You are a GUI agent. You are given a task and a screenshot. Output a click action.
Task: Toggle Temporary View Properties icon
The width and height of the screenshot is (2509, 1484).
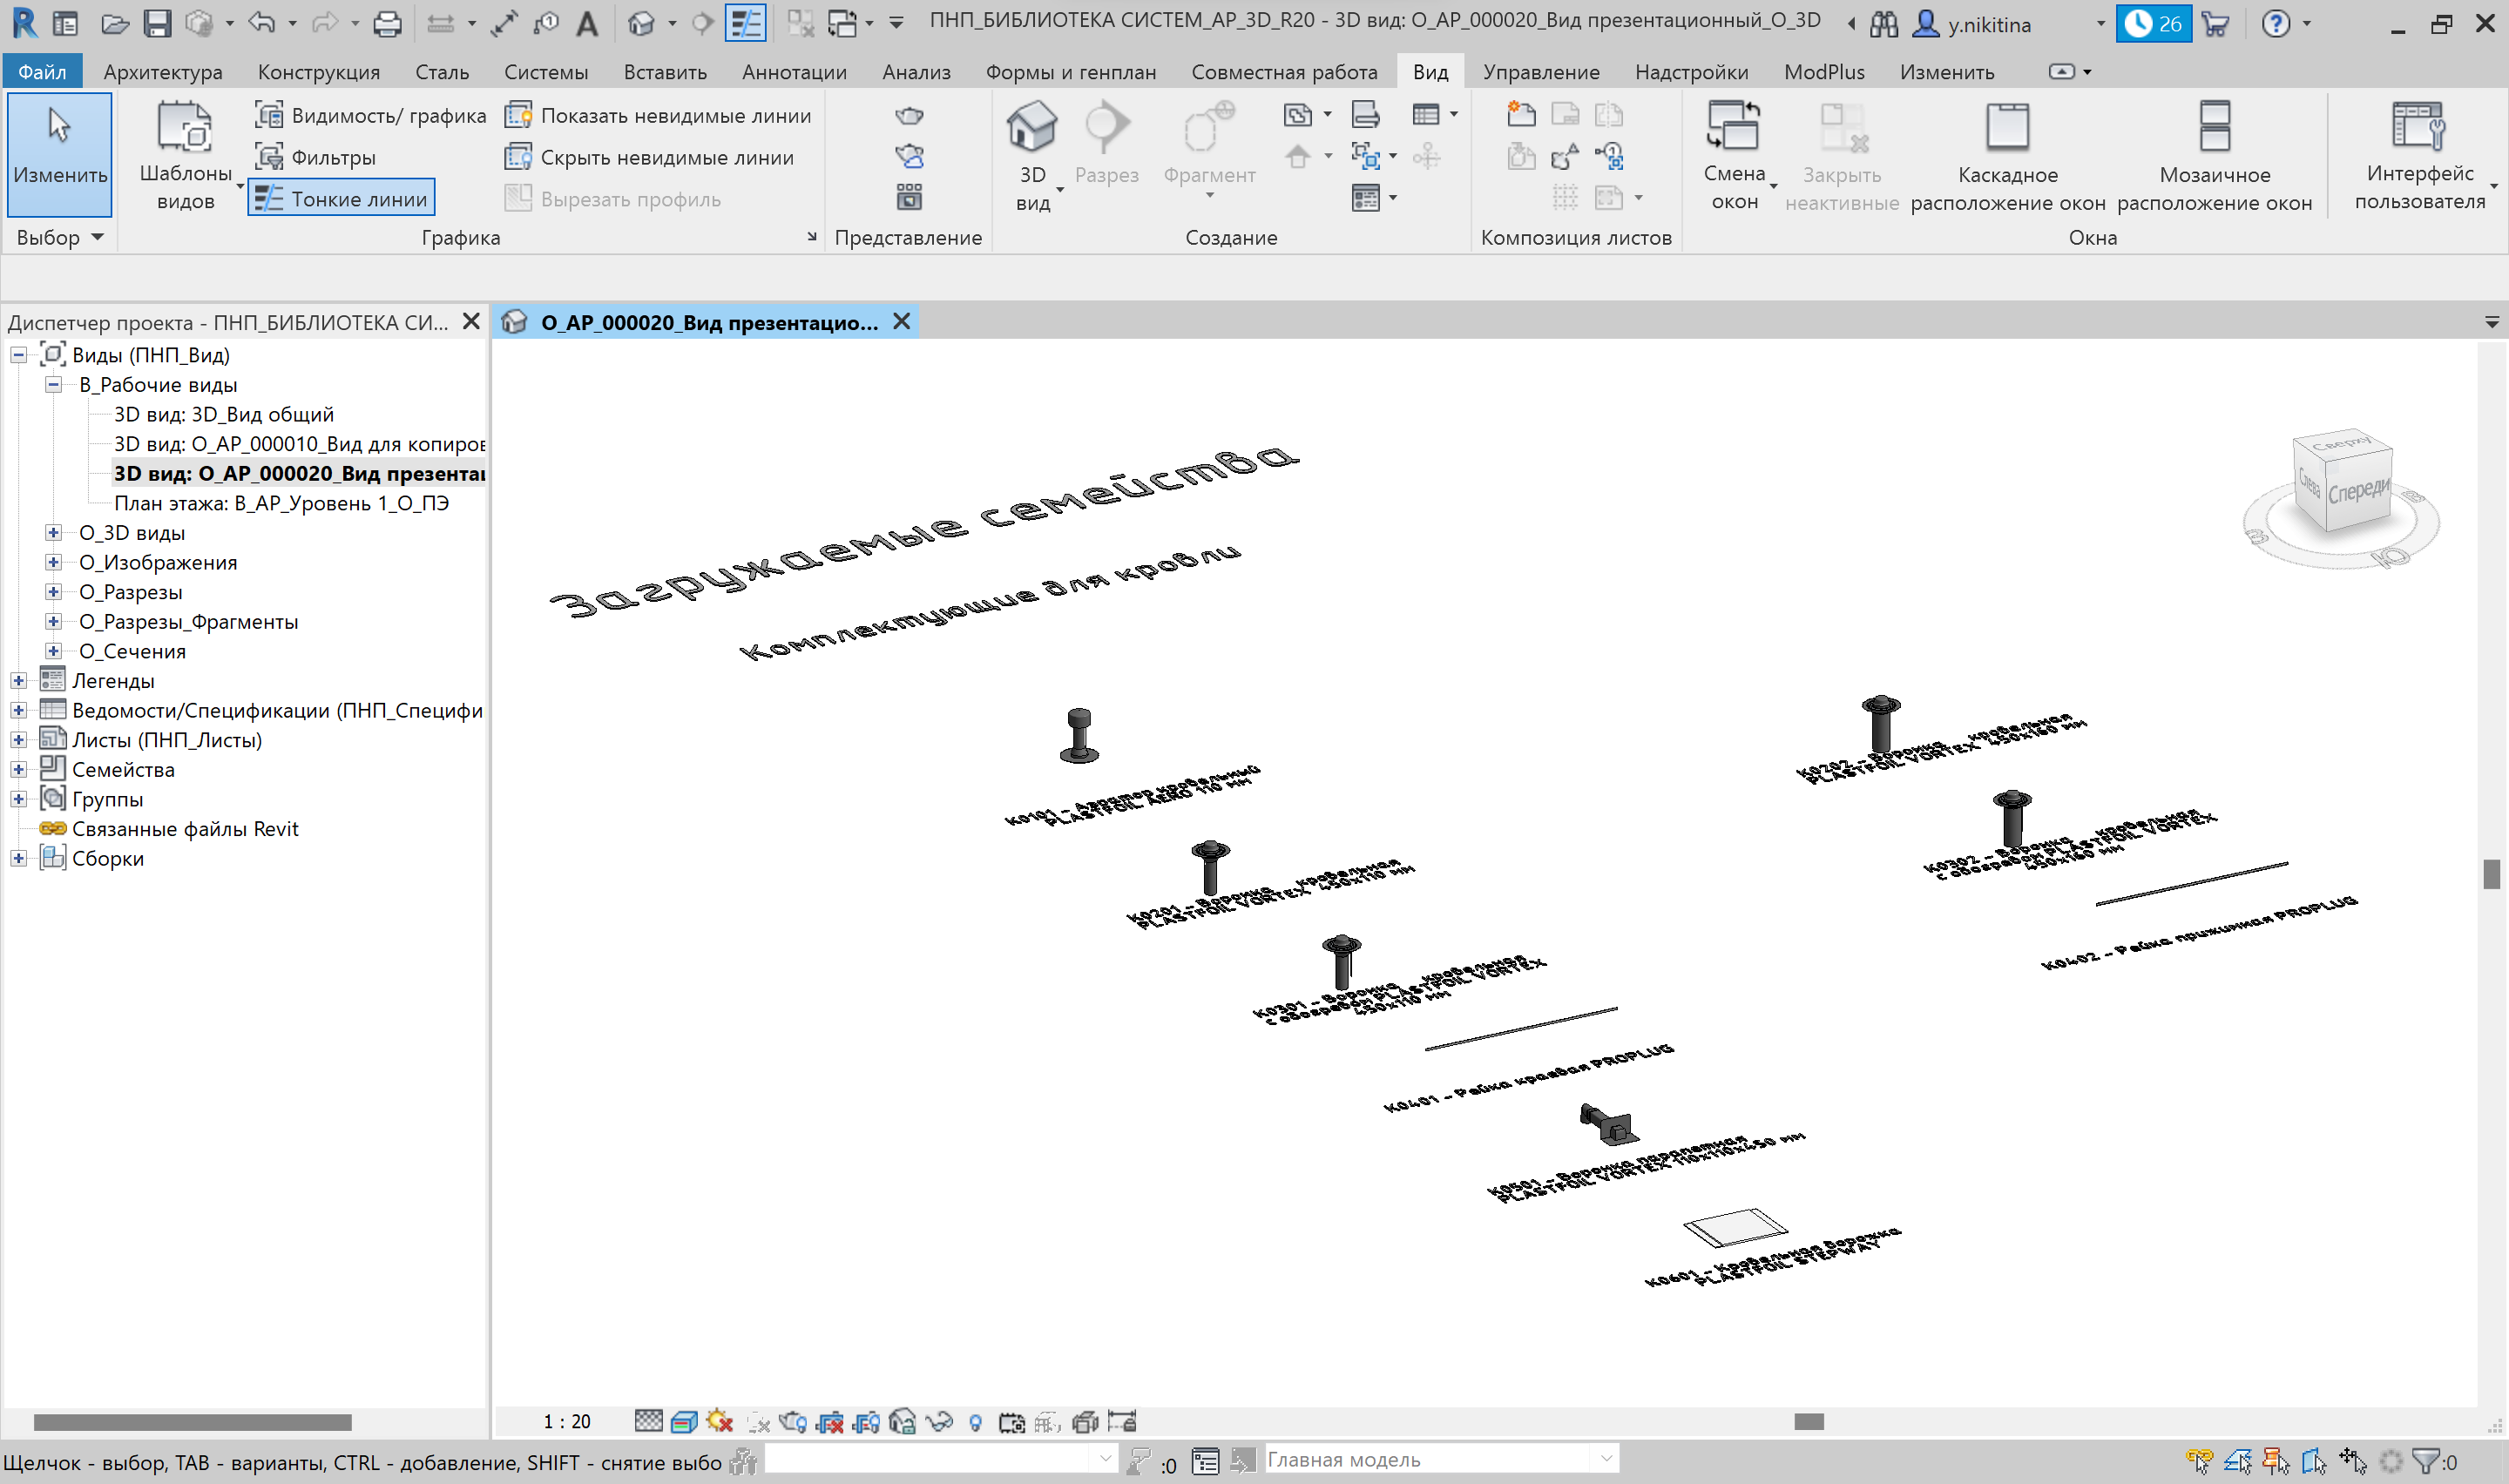[x=1011, y=1421]
